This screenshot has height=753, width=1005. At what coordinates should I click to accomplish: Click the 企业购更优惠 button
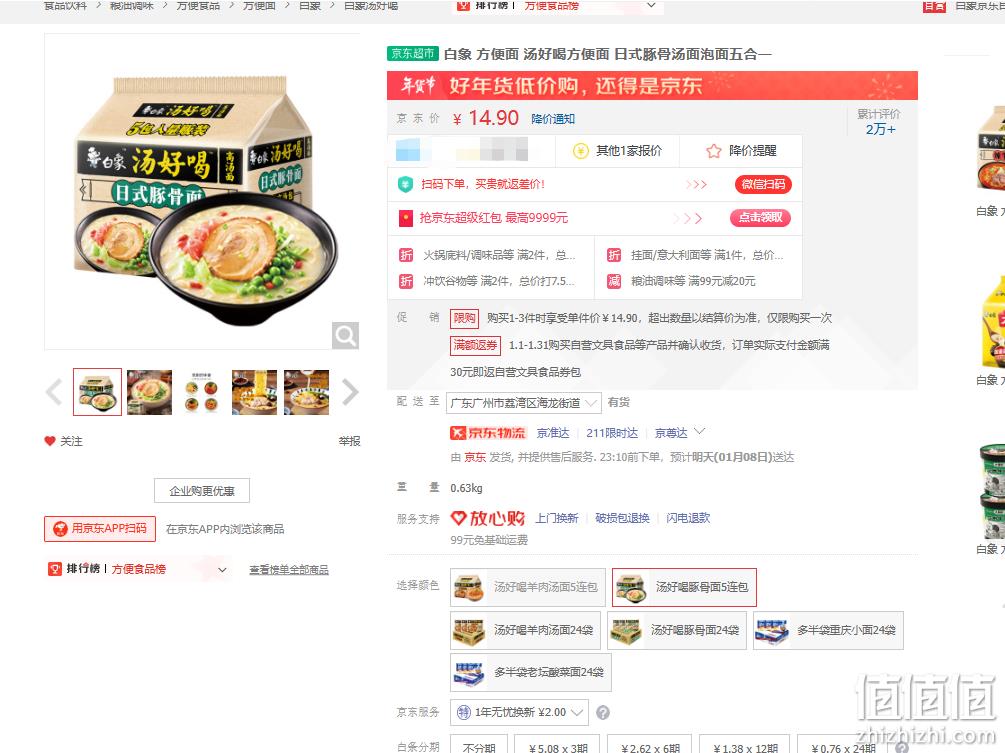pos(202,491)
